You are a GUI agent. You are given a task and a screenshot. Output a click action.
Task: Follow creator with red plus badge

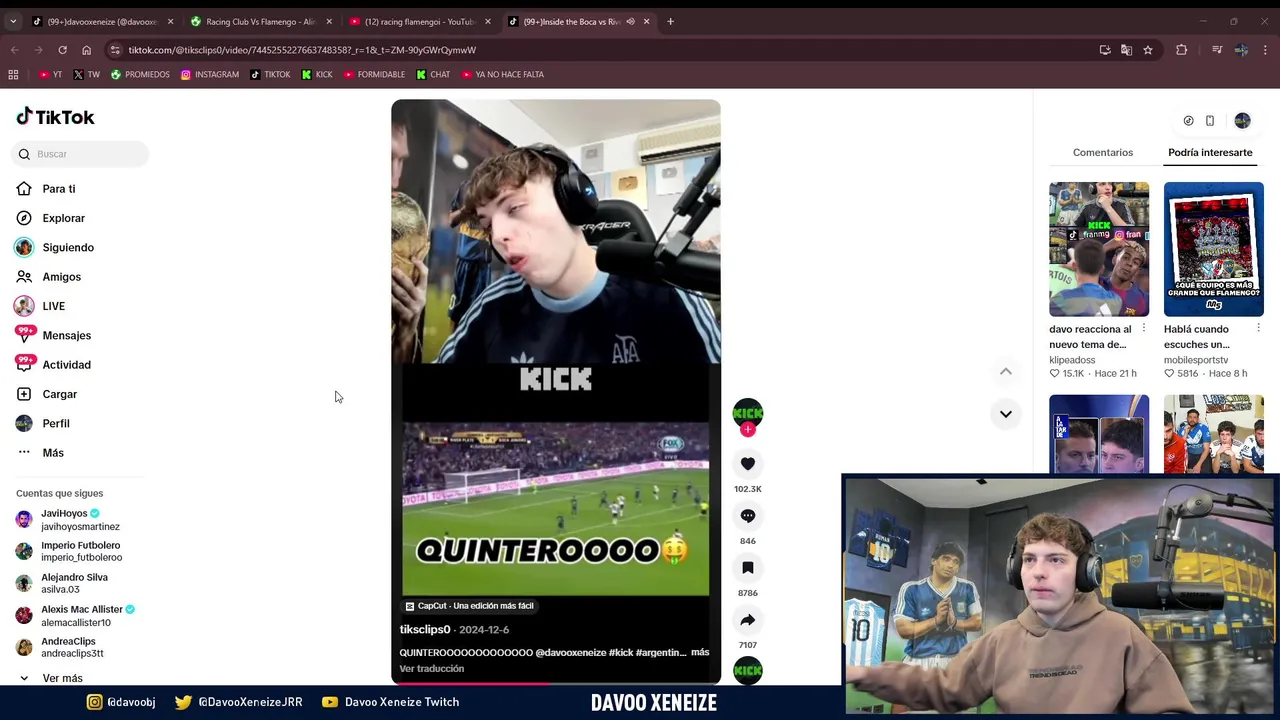coord(748,430)
